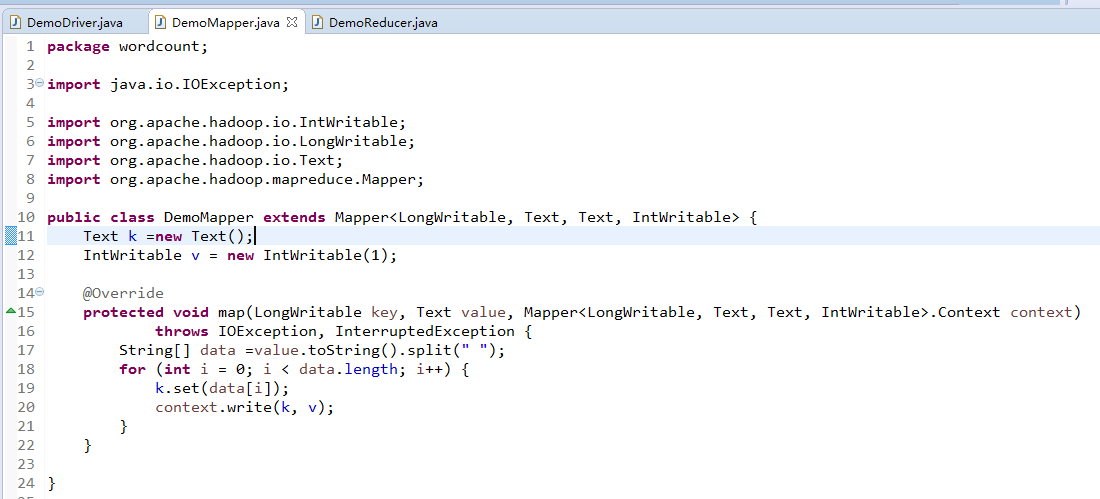The image size is (1100, 499).
Task: Click InterruptedException in the throws clause
Action: click(x=425, y=331)
